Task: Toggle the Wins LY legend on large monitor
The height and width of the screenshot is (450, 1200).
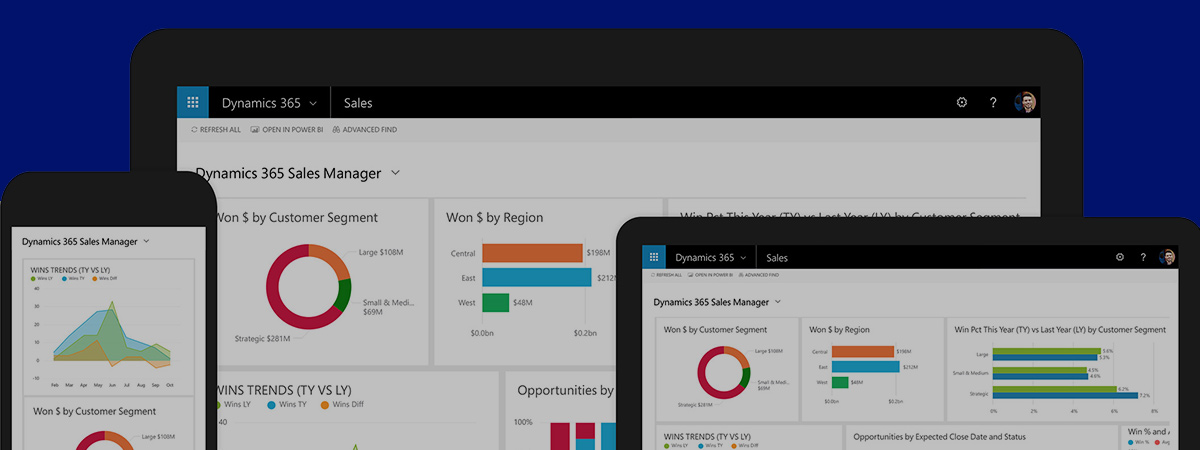Action: (x=235, y=404)
